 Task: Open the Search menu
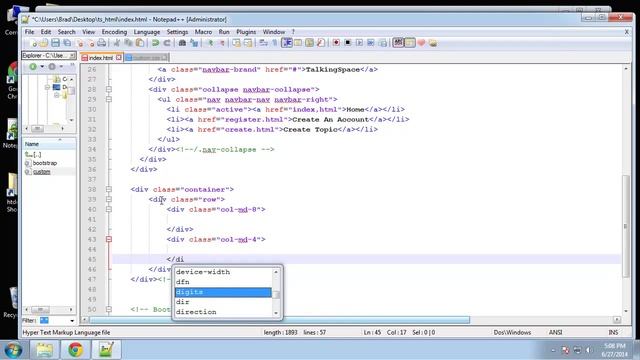pos(67,32)
